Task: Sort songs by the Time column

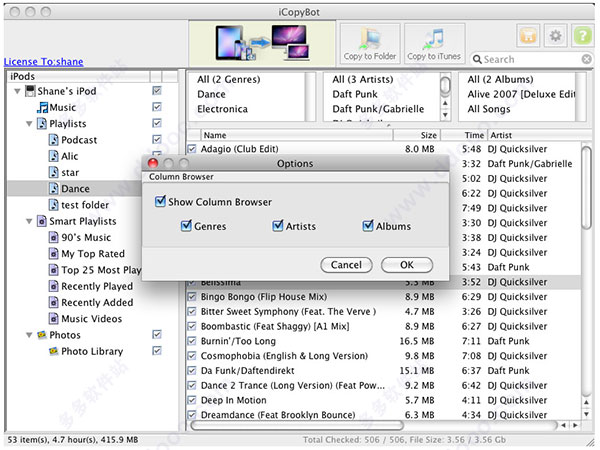Action: click(464, 135)
